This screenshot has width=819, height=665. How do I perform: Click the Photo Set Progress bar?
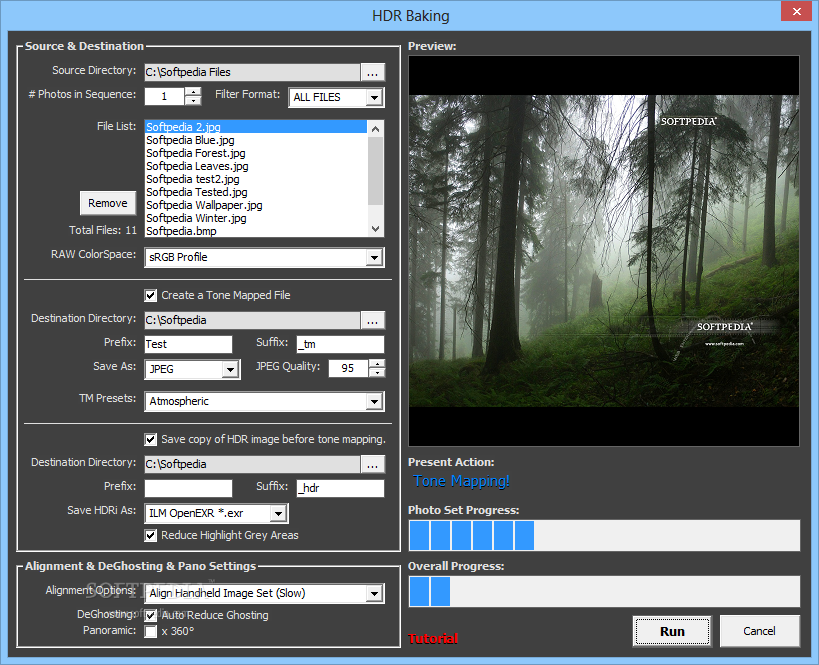coord(604,535)
